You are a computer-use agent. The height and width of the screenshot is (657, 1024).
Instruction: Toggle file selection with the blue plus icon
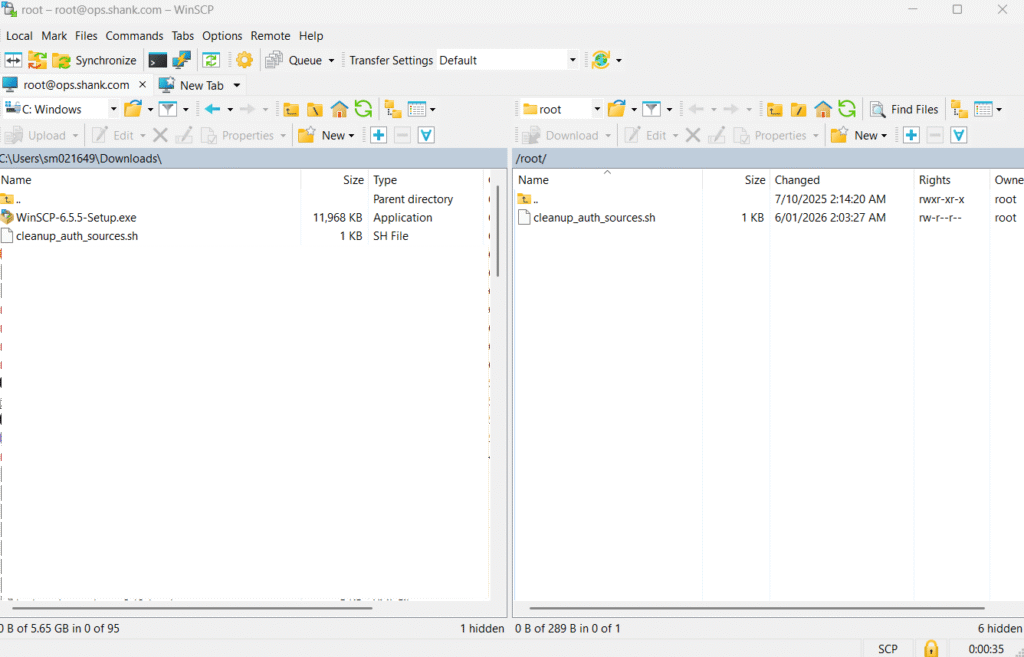tap(911, 134)
